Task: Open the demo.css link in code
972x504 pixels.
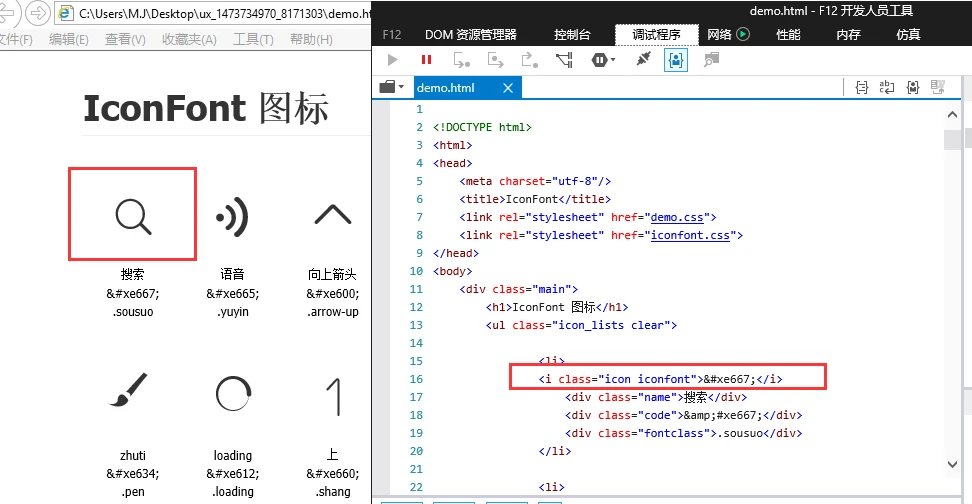Action: click(x=676, y=218)
